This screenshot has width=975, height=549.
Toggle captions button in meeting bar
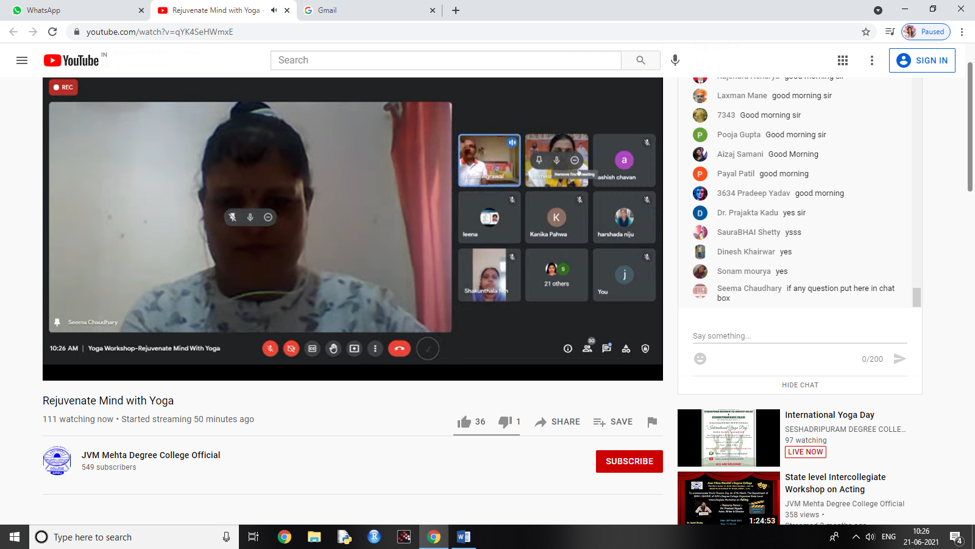[312, 349]
